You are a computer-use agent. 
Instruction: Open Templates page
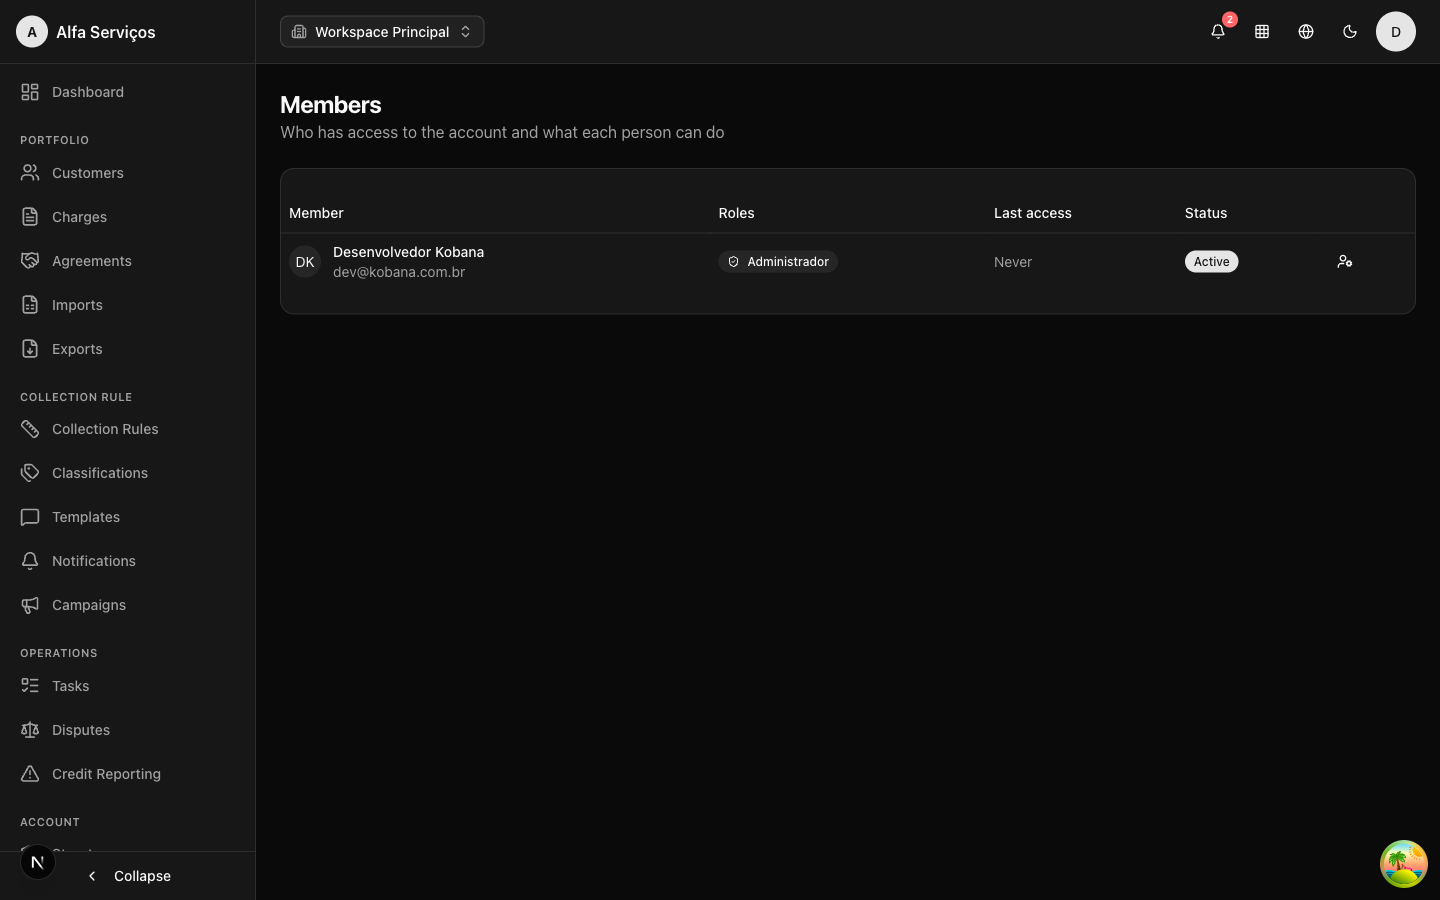tap(127, 517)
